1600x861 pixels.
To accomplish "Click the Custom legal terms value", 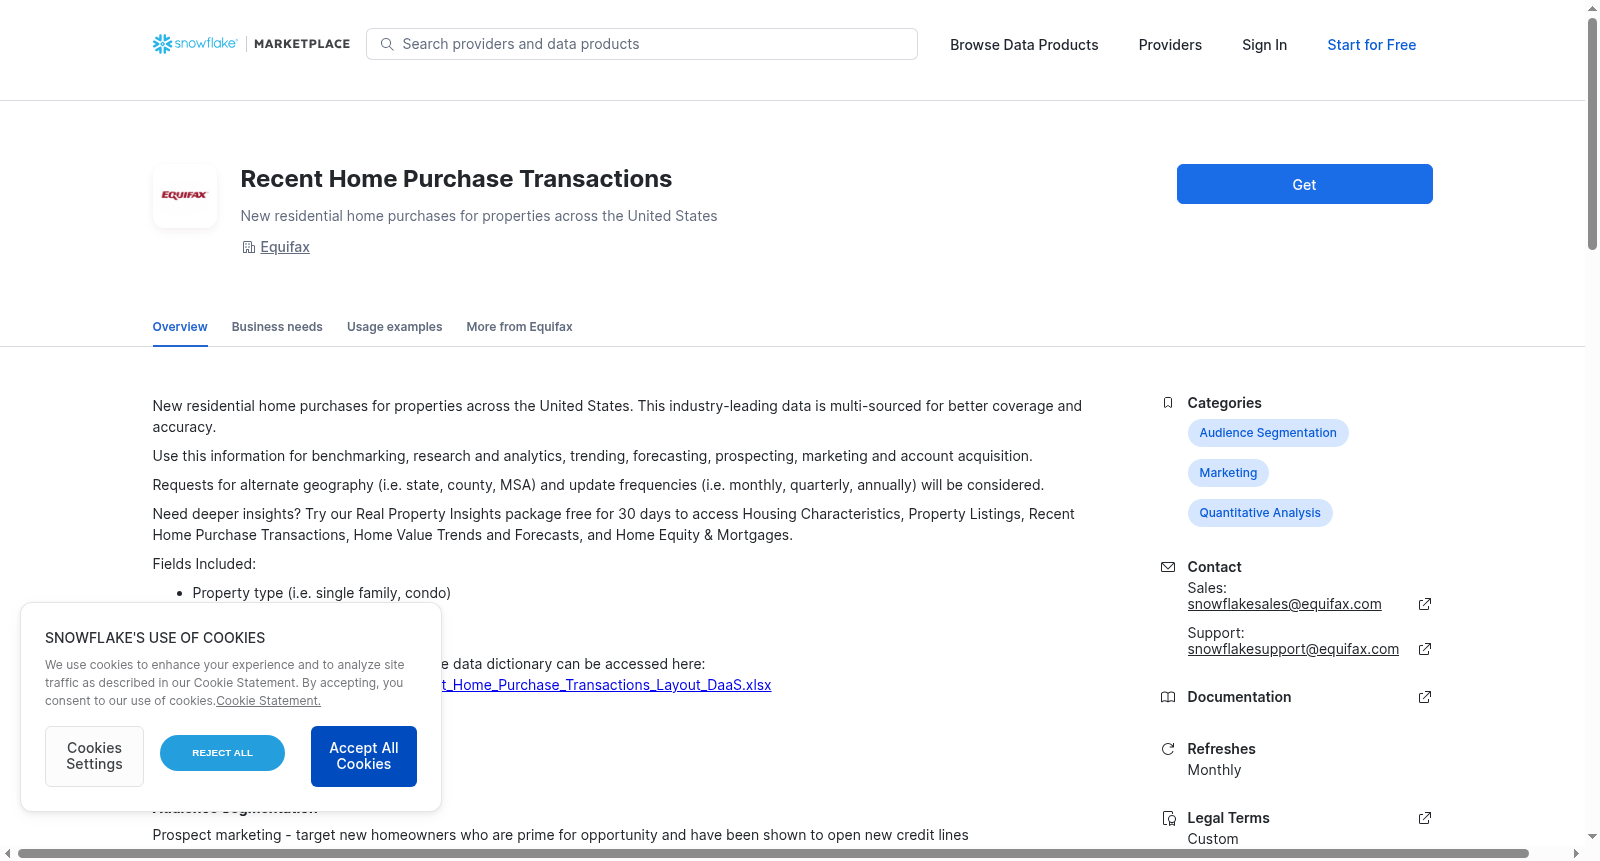I will point(1212,839).
